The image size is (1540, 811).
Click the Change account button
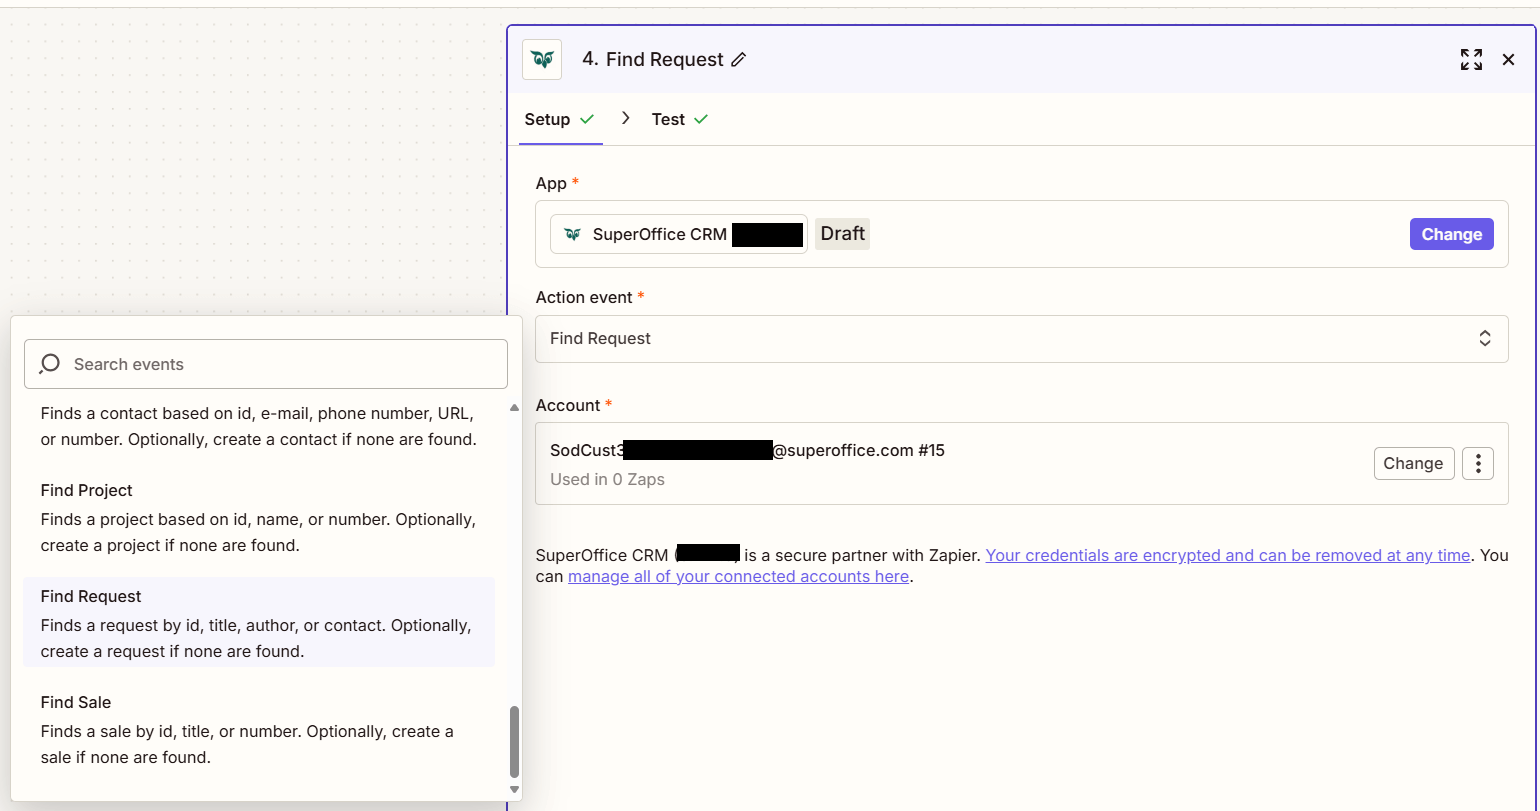tap(1413, 463)
